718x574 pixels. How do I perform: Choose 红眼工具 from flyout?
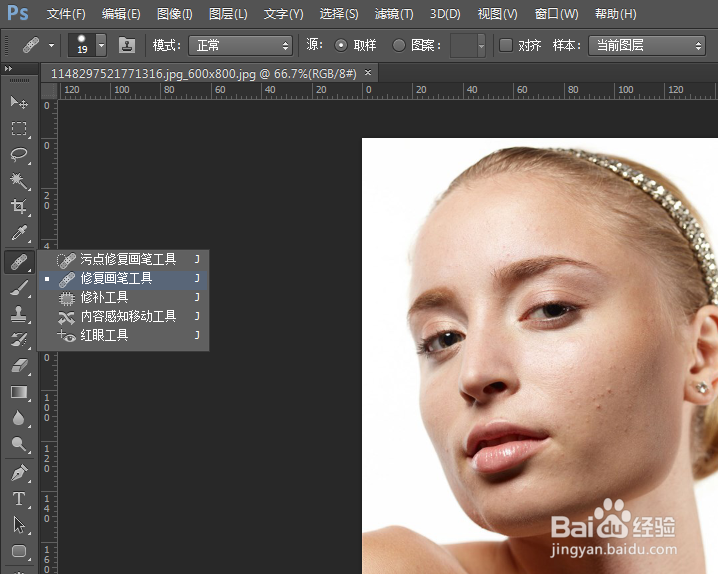[123, 336]
